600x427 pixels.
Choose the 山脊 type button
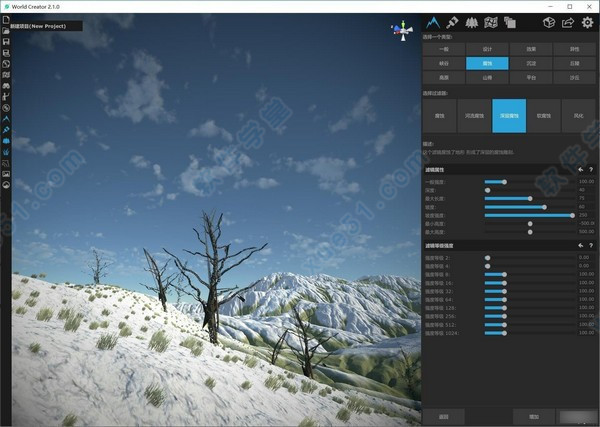click(487, 76)
